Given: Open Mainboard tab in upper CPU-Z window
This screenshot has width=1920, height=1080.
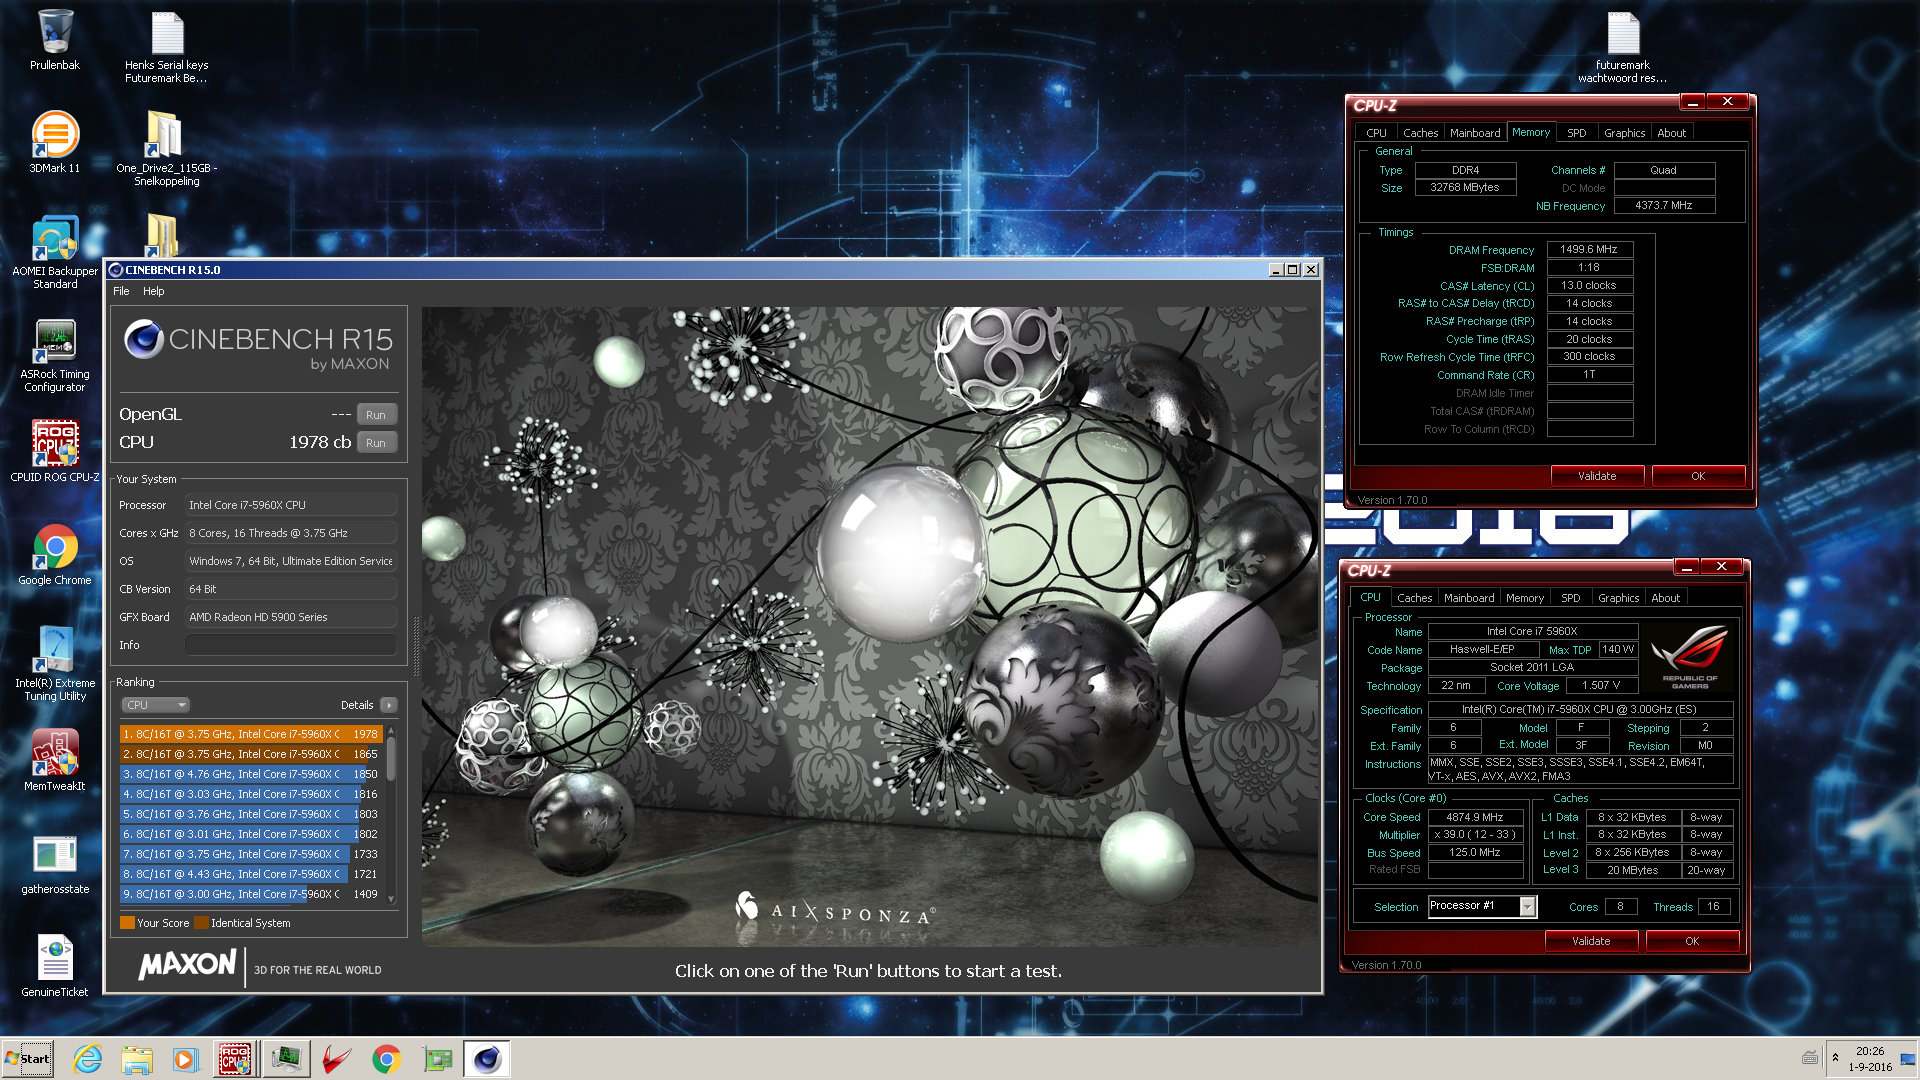Looking at the screenshot, I should (x=1475, y=133).
